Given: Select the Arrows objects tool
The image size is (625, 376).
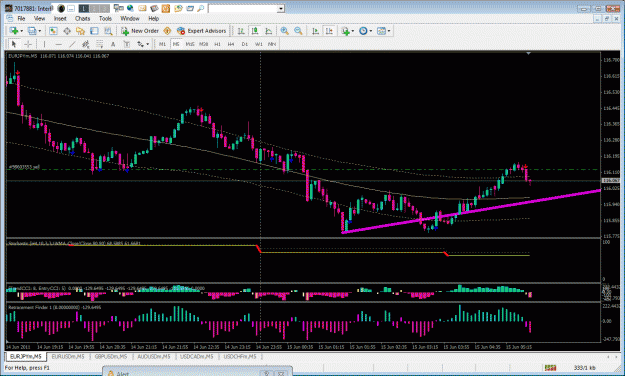Looking at the screenshot, I should click(140, 44).
